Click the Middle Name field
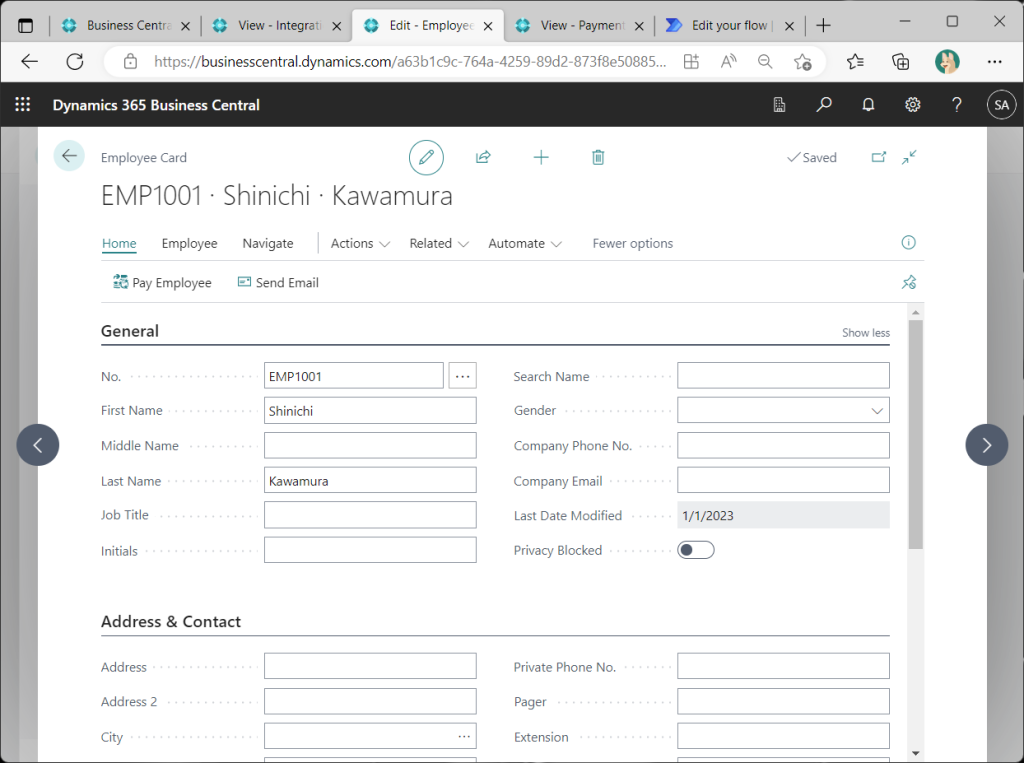Image resolution: width=1024 pixels, height=763 pixels. [370, 446]
